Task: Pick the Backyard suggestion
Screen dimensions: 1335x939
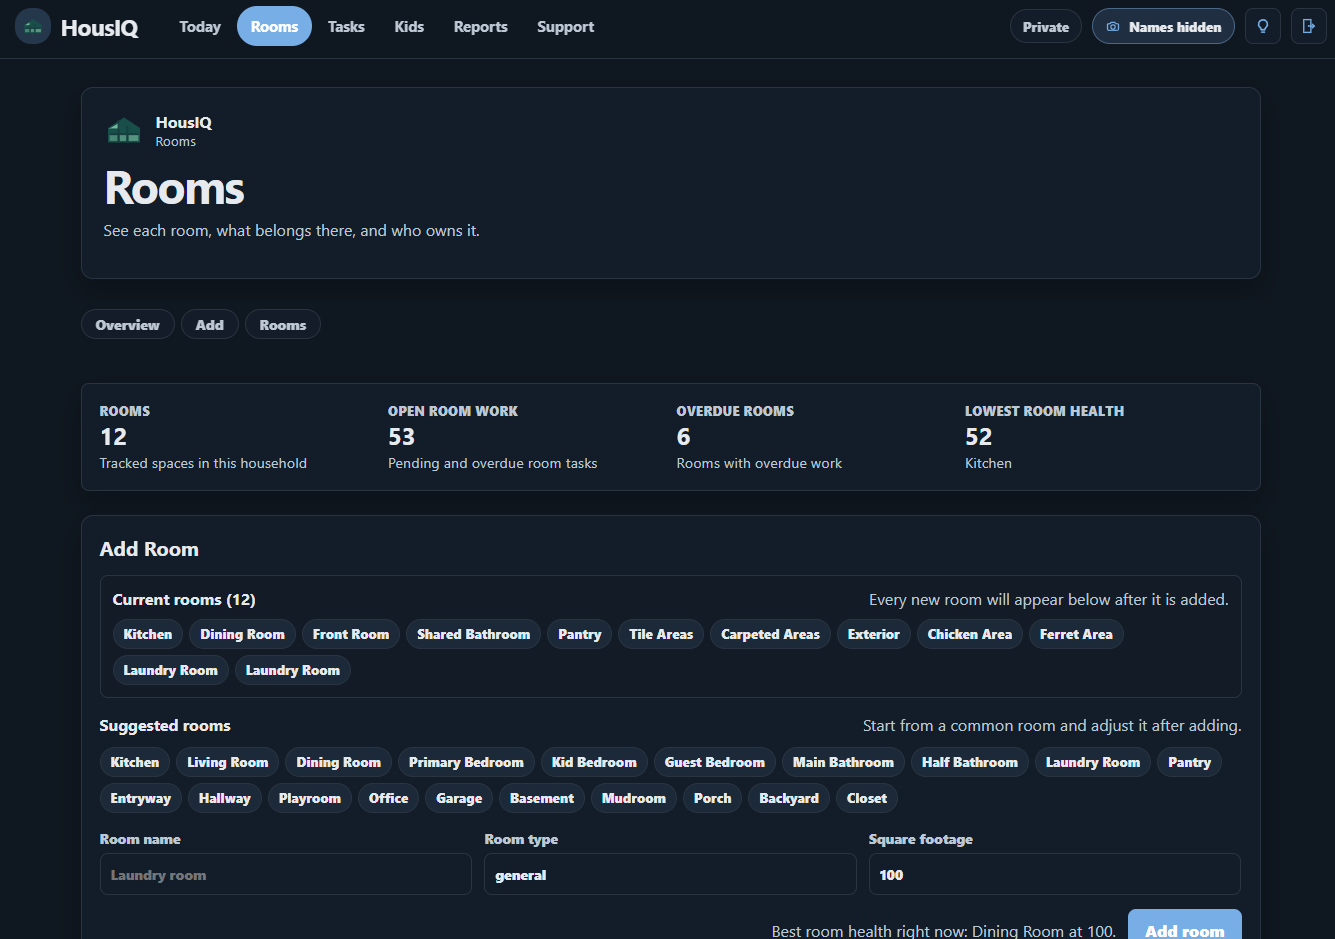Action: pyautogui.click(x=789, y=798)
